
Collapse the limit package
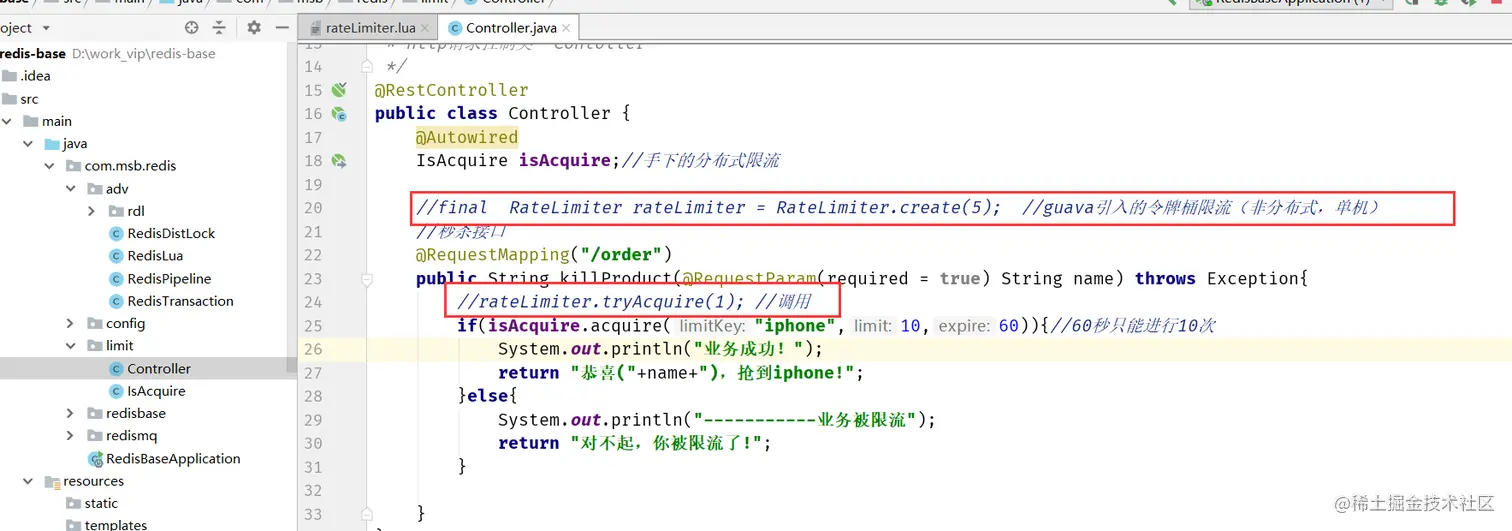pyautogui.click(x=70, y=346)
